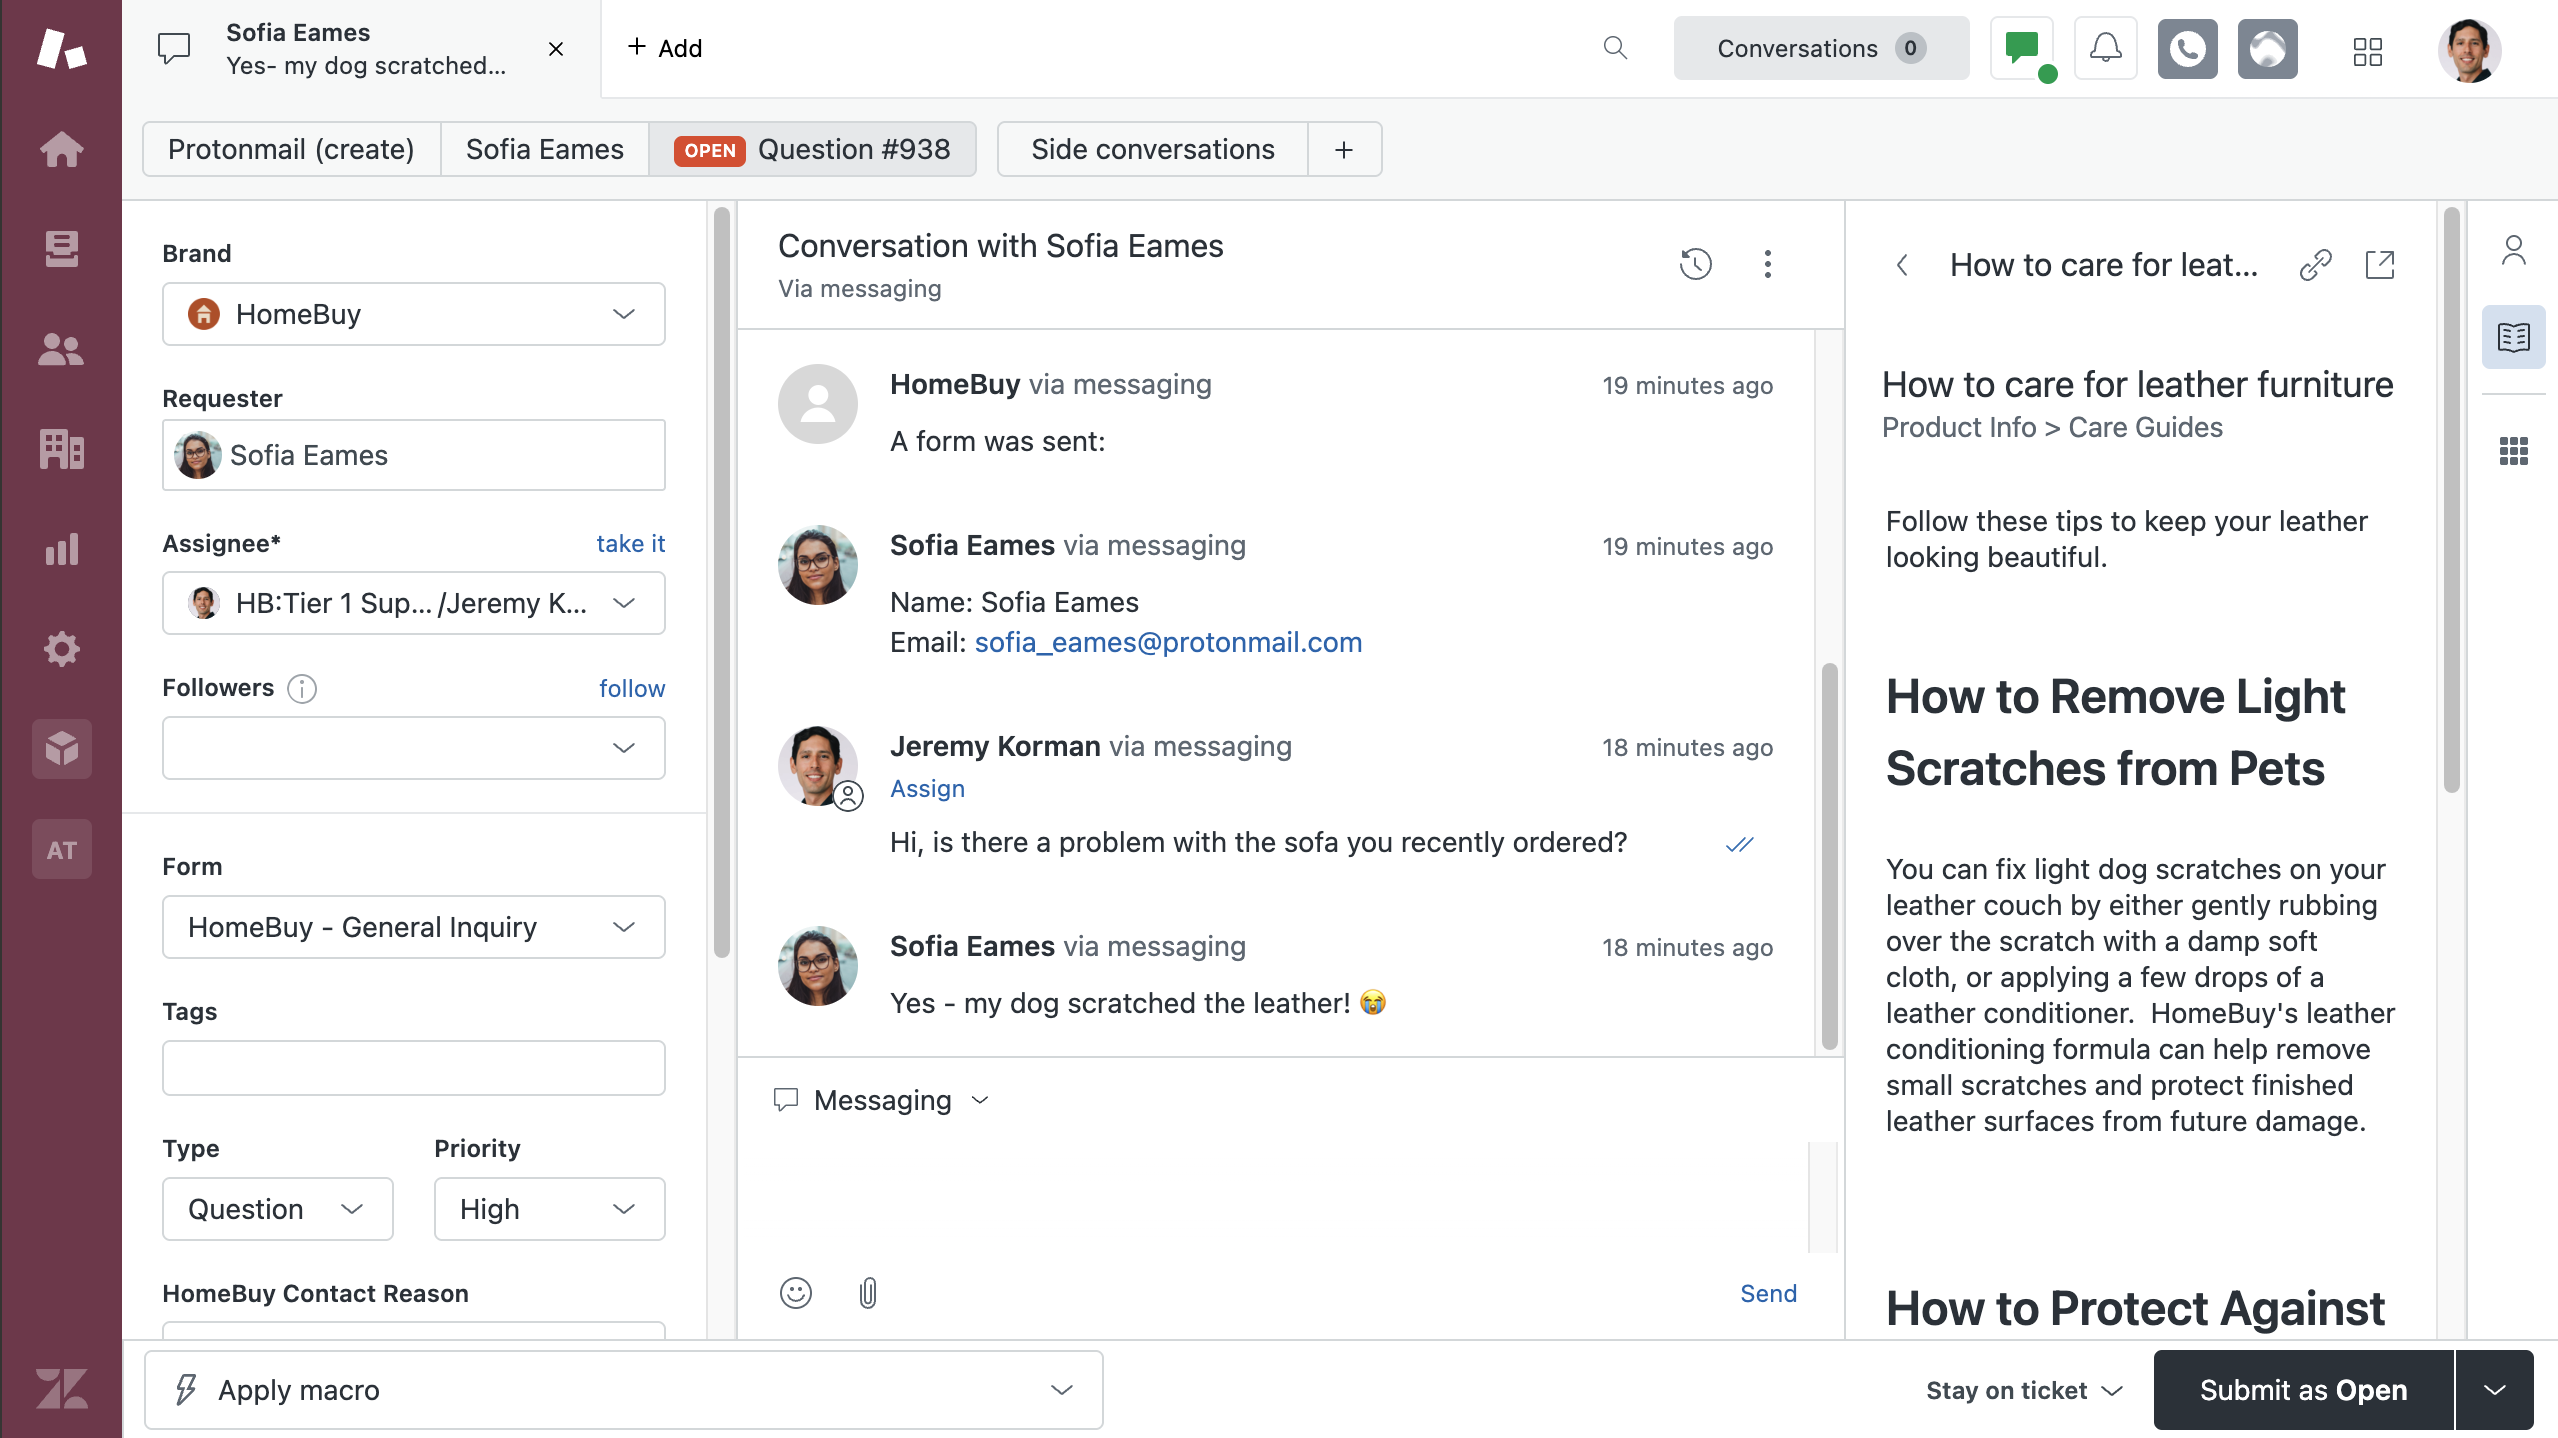Attach a file with paperclip icon
2558x1438 pixels.
click(x=868, y=1293)
